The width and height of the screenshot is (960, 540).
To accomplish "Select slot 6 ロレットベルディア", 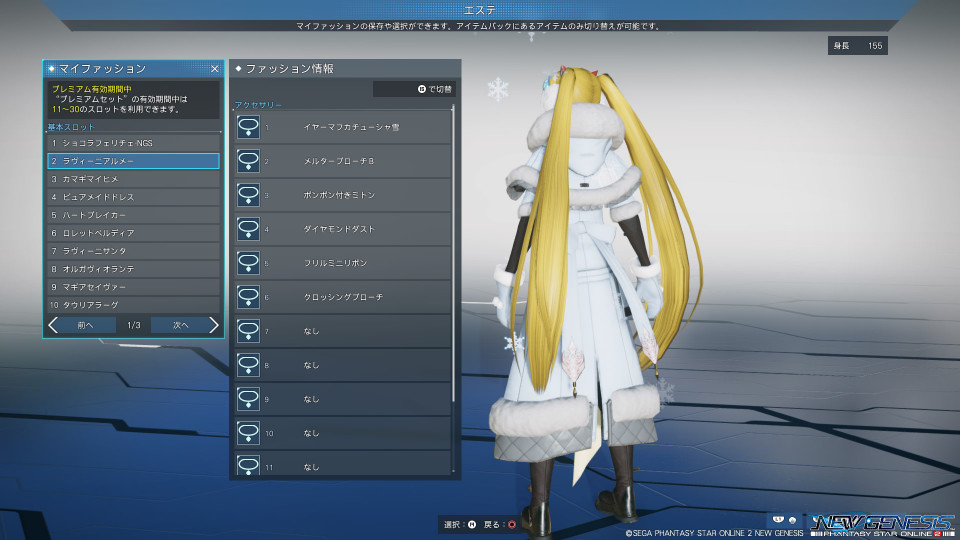I will click(133, 233).
